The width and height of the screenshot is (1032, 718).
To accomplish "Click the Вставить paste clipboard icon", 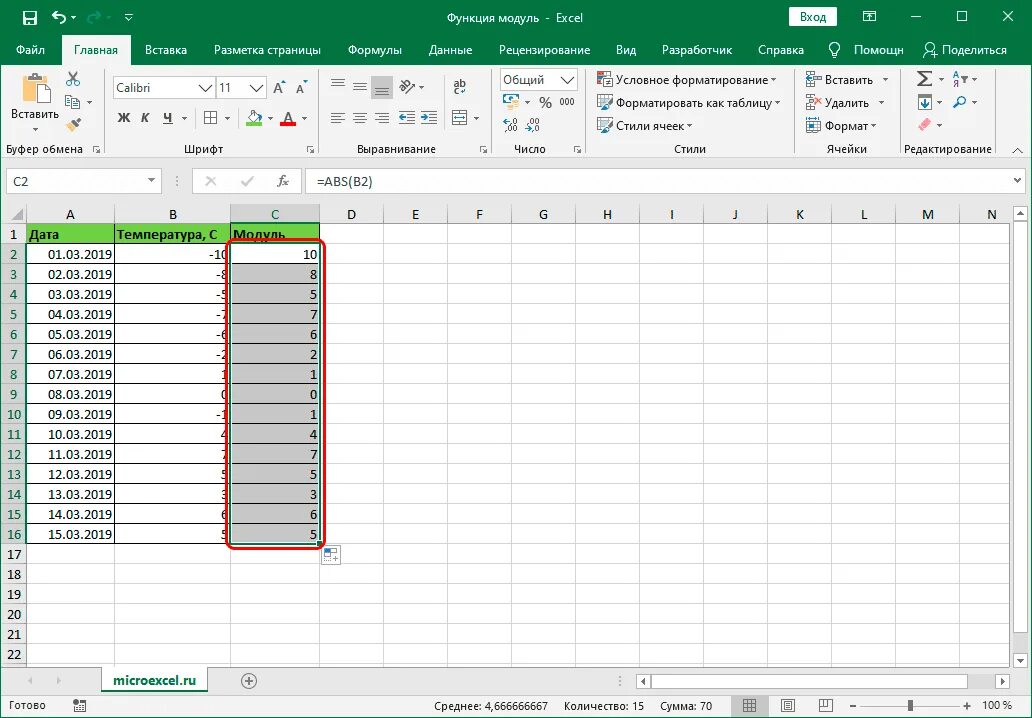I will [35, 90].
